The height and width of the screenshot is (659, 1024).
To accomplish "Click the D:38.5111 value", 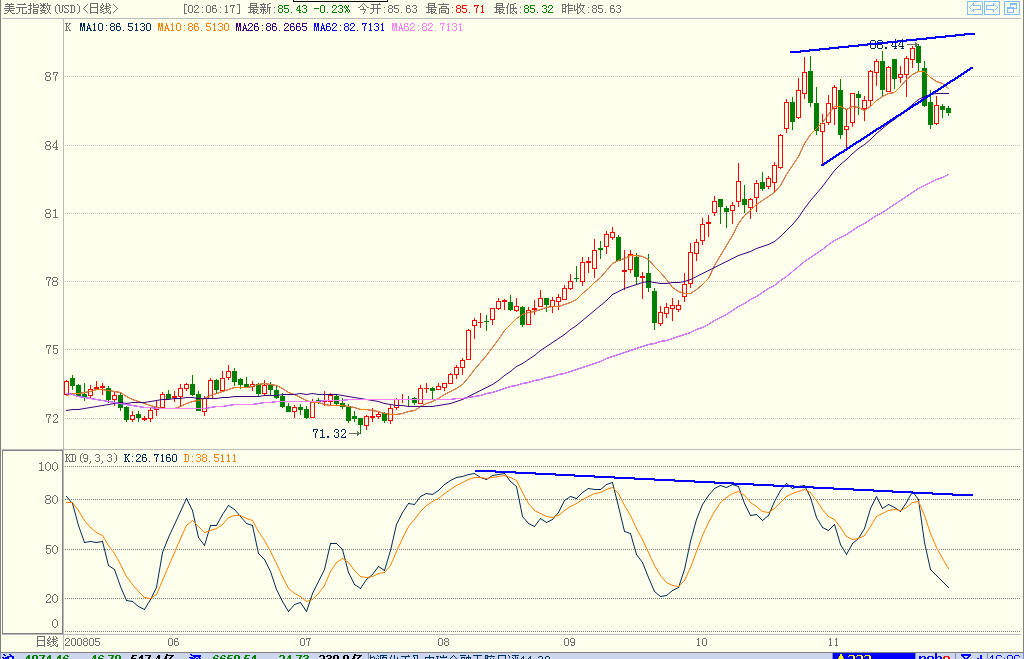I will (210, 458).
